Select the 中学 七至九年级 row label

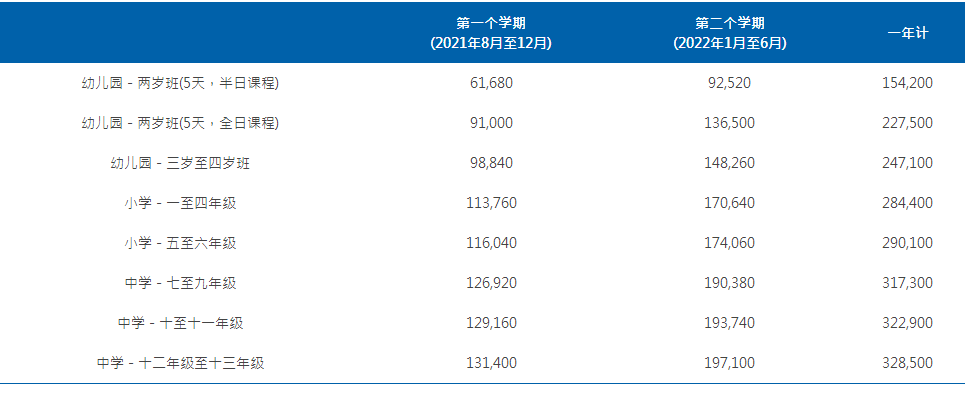180,283
